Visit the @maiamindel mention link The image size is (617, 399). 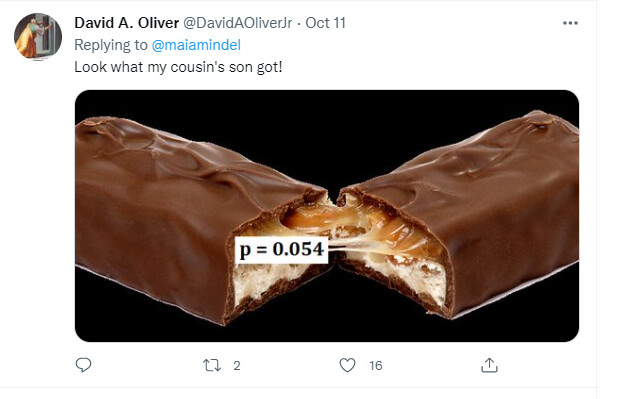tap(196, 45)
